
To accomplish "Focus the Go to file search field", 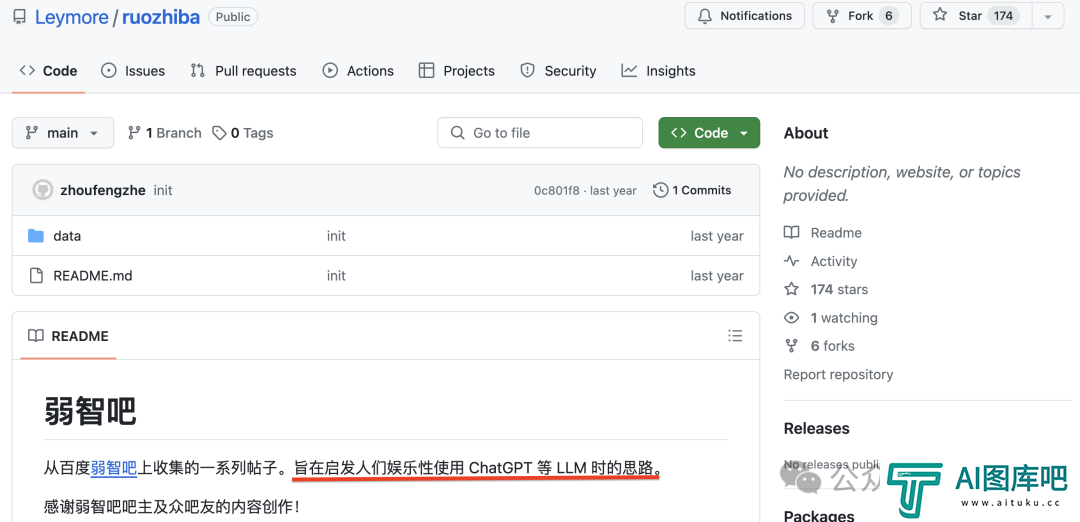I will [540, 133].
